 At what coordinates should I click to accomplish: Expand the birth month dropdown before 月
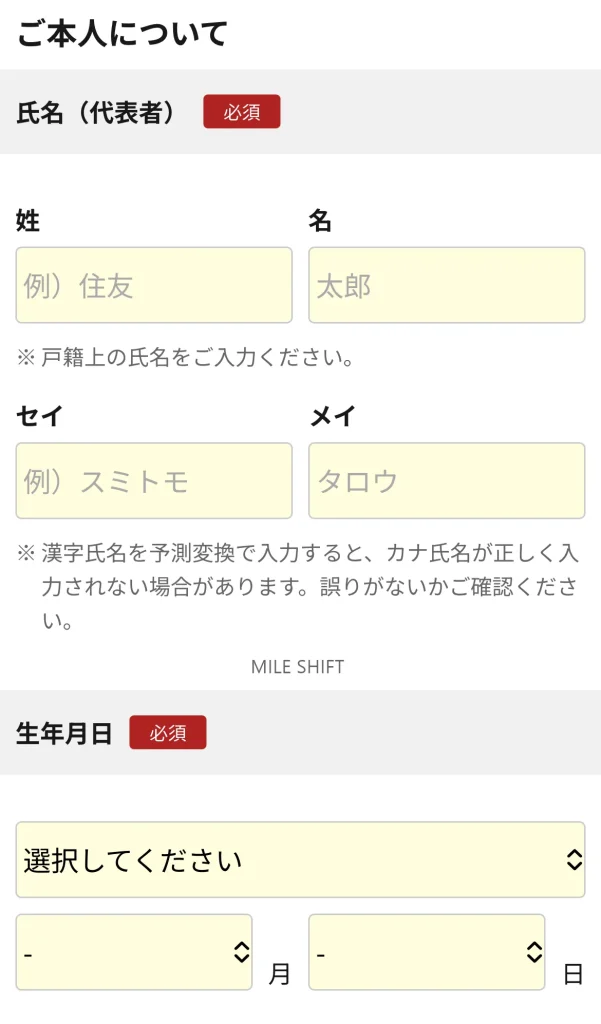click(134, 952)
